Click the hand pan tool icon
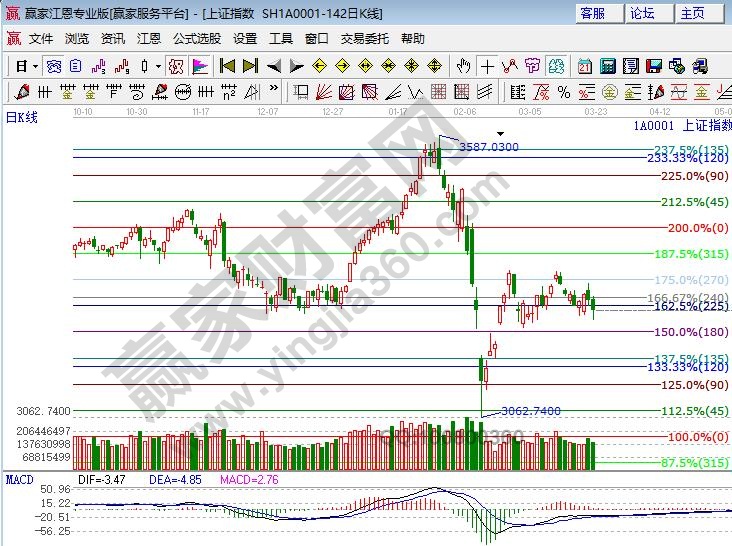The image size is (732, 546). click(463, 66)
